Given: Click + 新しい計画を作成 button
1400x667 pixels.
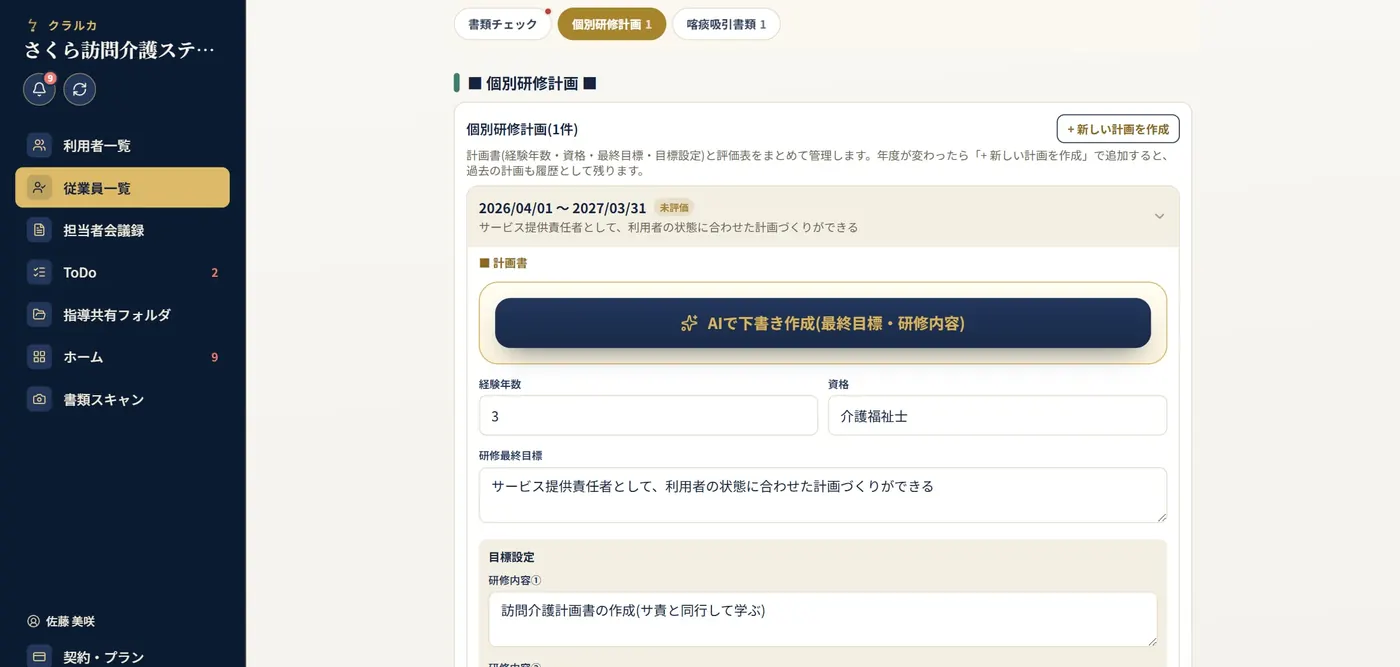Looking at the screenshot, I should tap(1118, 129).
